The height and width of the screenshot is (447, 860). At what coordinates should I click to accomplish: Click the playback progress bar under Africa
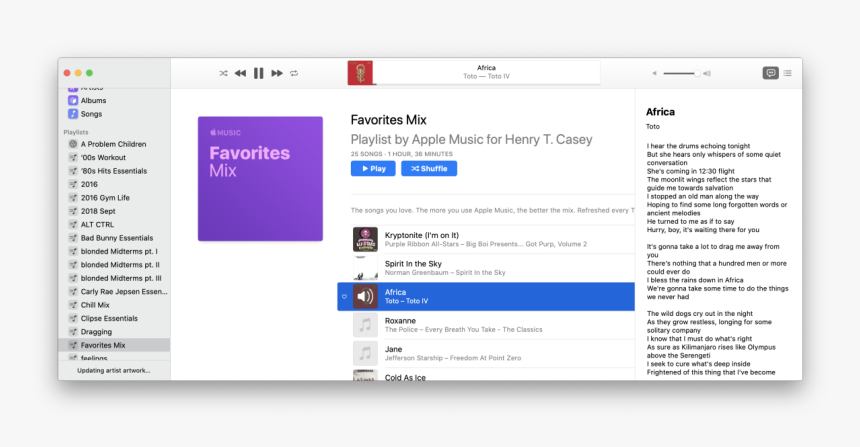(x=486, y=84)
